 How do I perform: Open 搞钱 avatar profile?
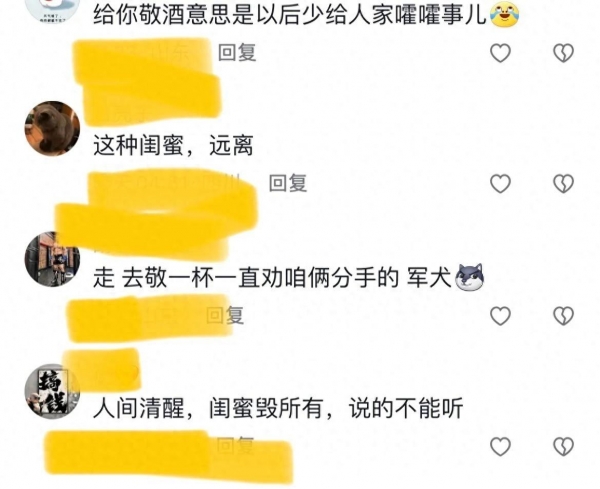(52, 391)
